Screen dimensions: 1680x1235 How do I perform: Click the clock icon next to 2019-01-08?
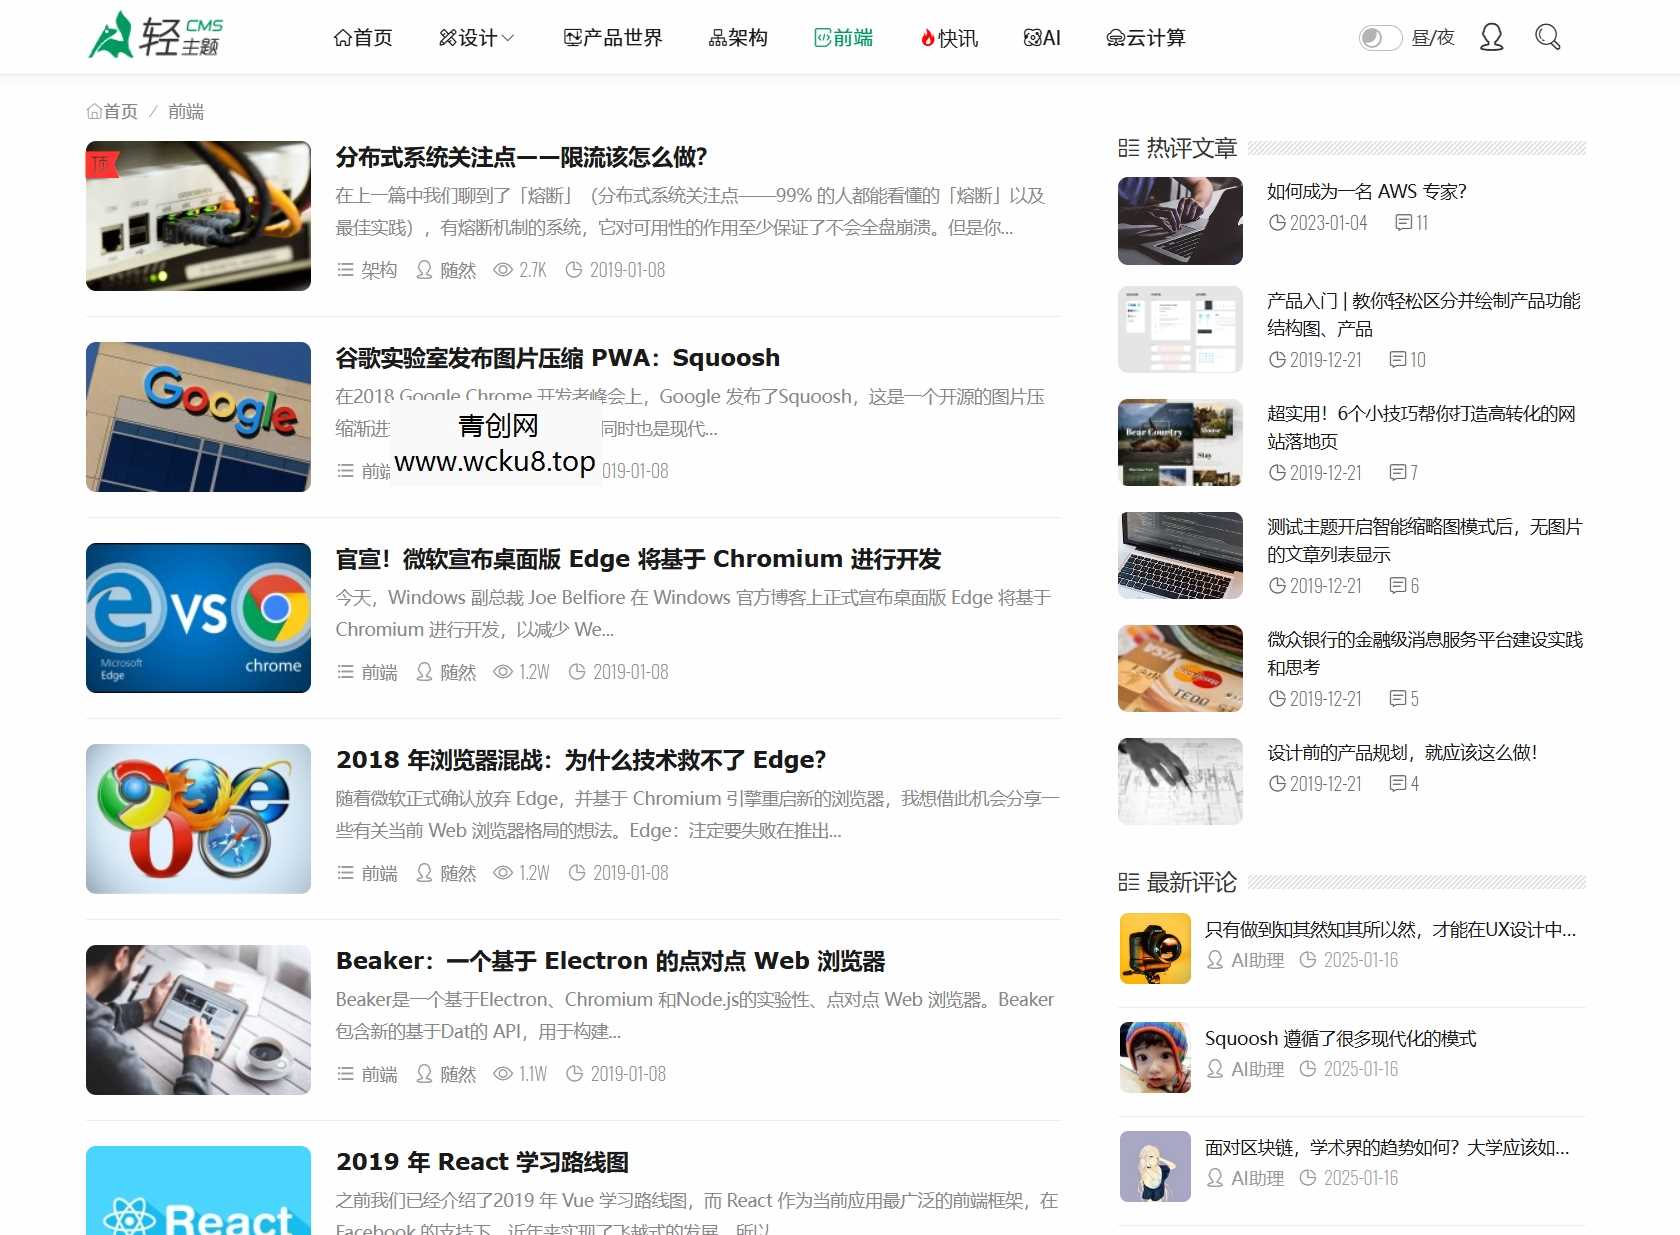(x=573, y=270)
